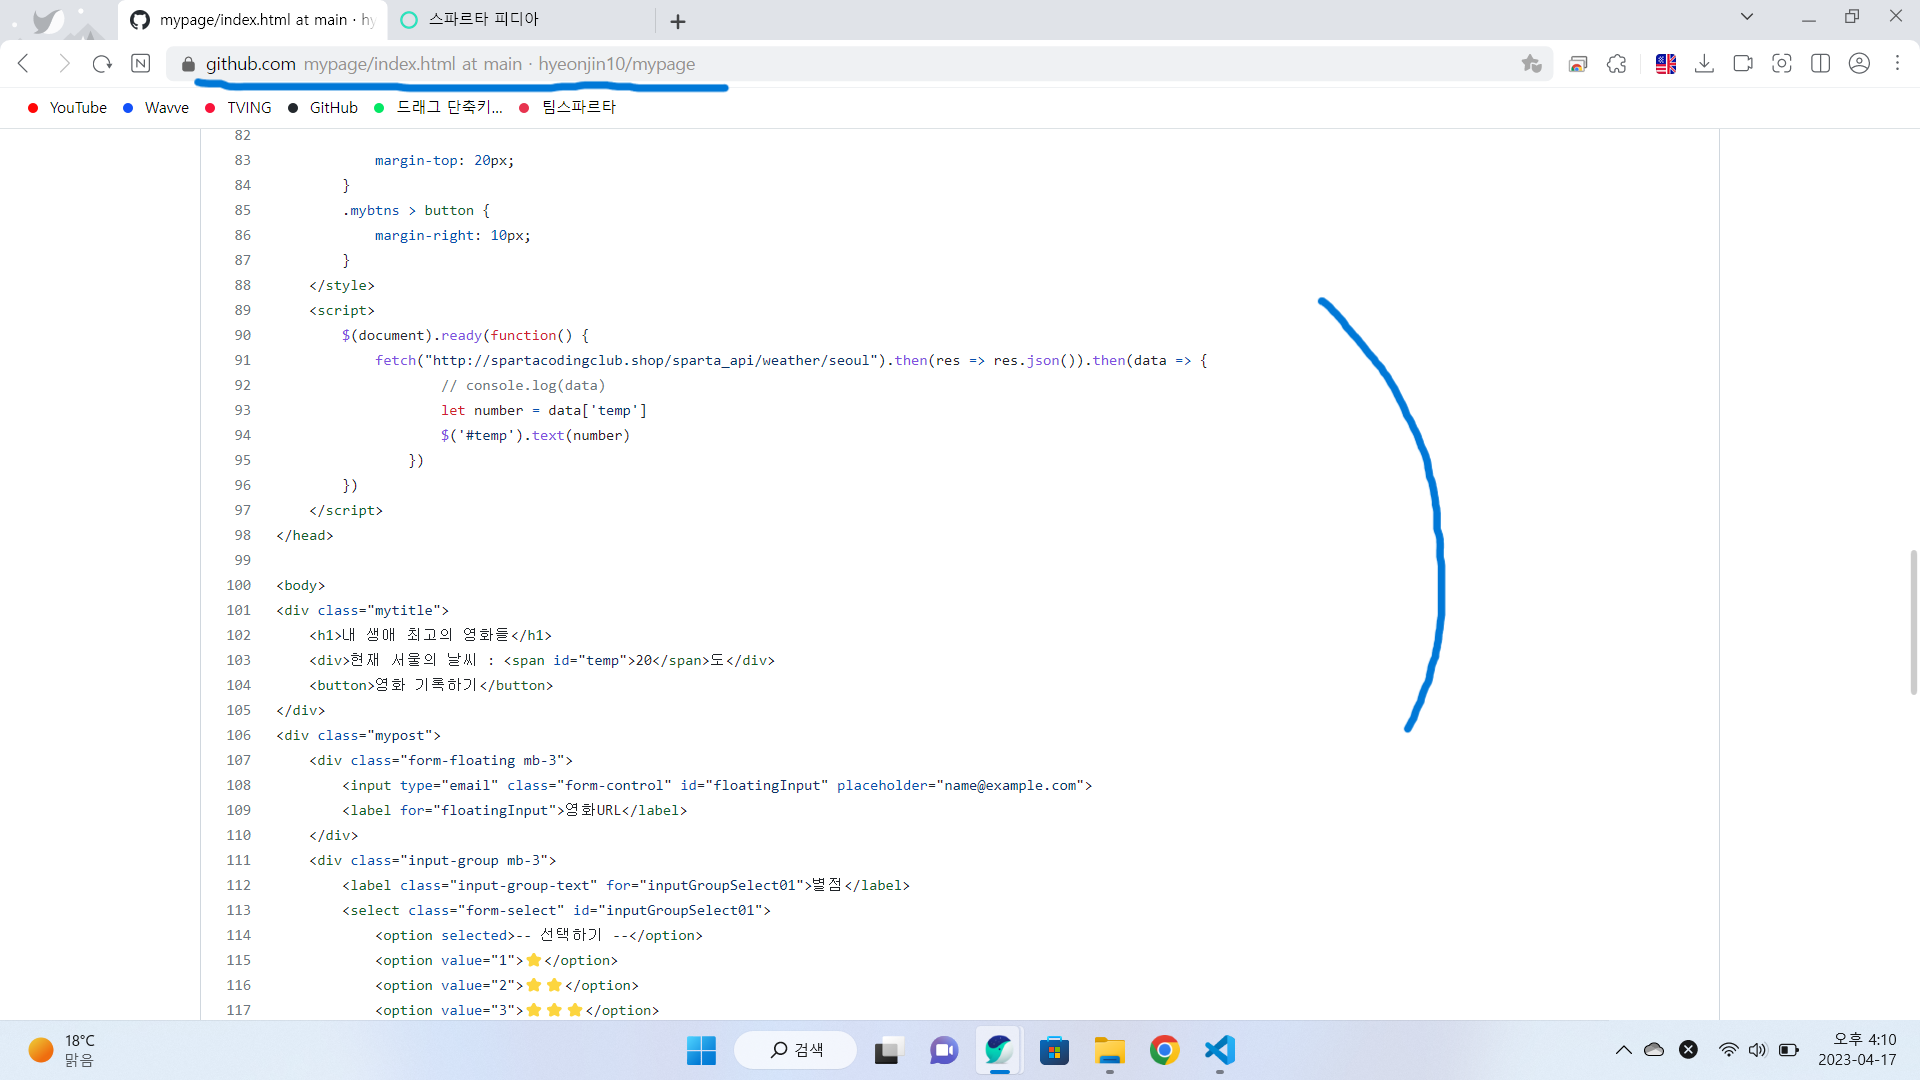
Task: Open the Naver home button
Action: tap(141, 64)
